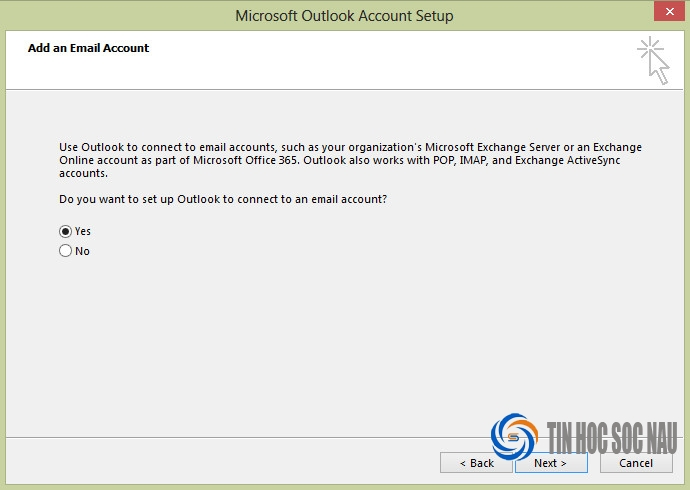The image size is (690, 490).
Task: Click the blue-orange swirl watermark logo
Action: click(514, 437)
